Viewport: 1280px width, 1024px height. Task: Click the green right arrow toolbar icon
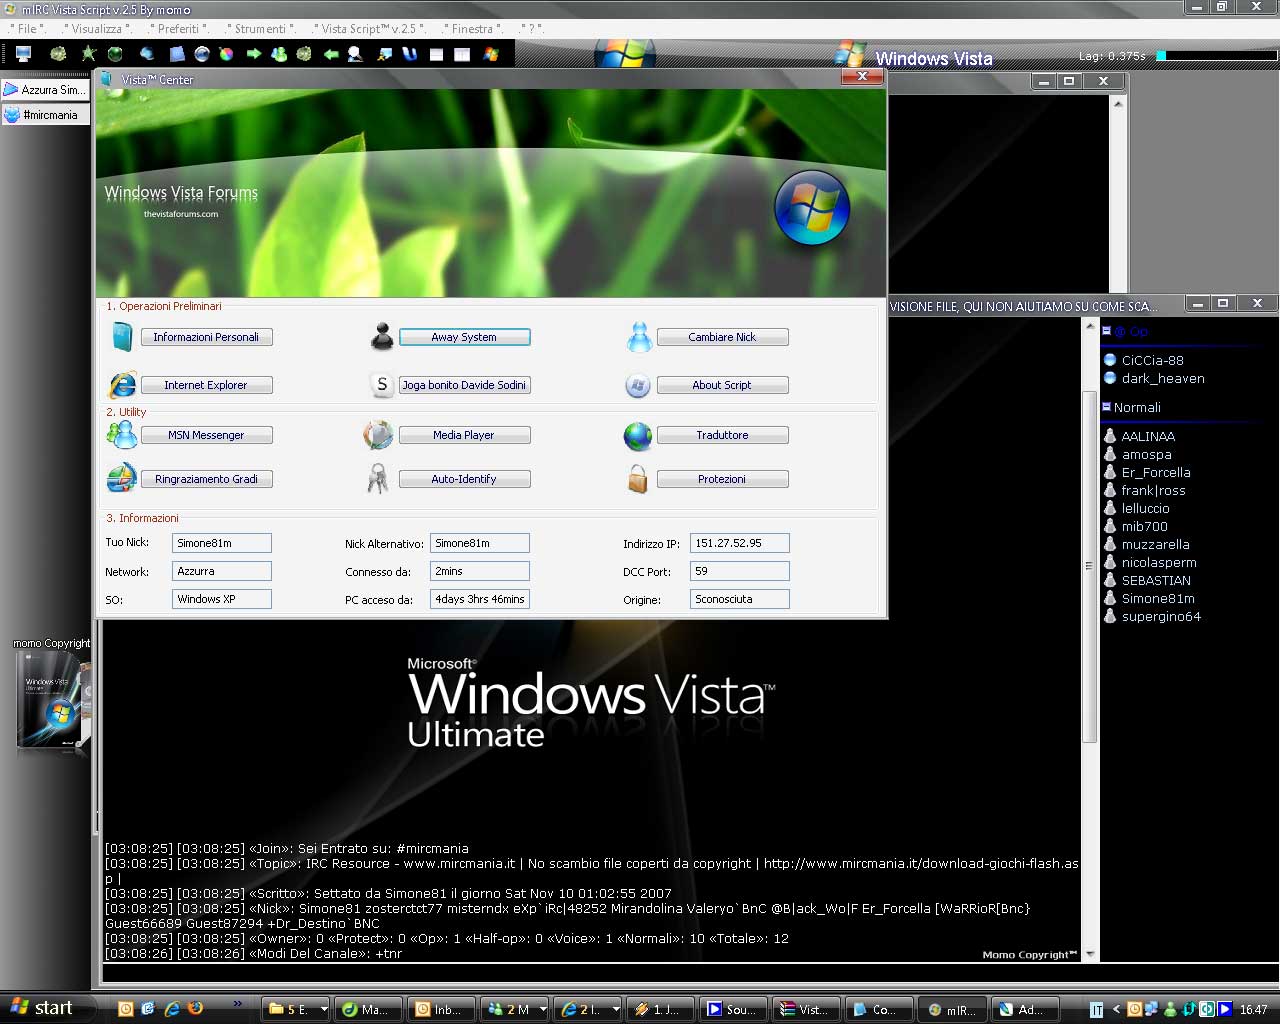tap(253, 54)
